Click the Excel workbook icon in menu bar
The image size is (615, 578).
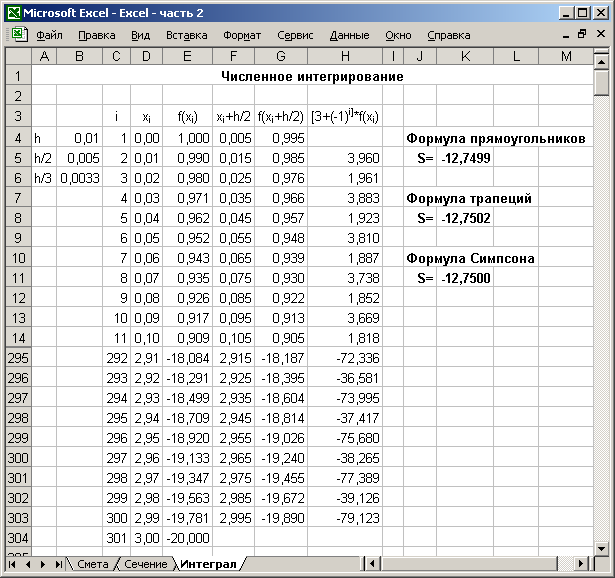[20, 35]
